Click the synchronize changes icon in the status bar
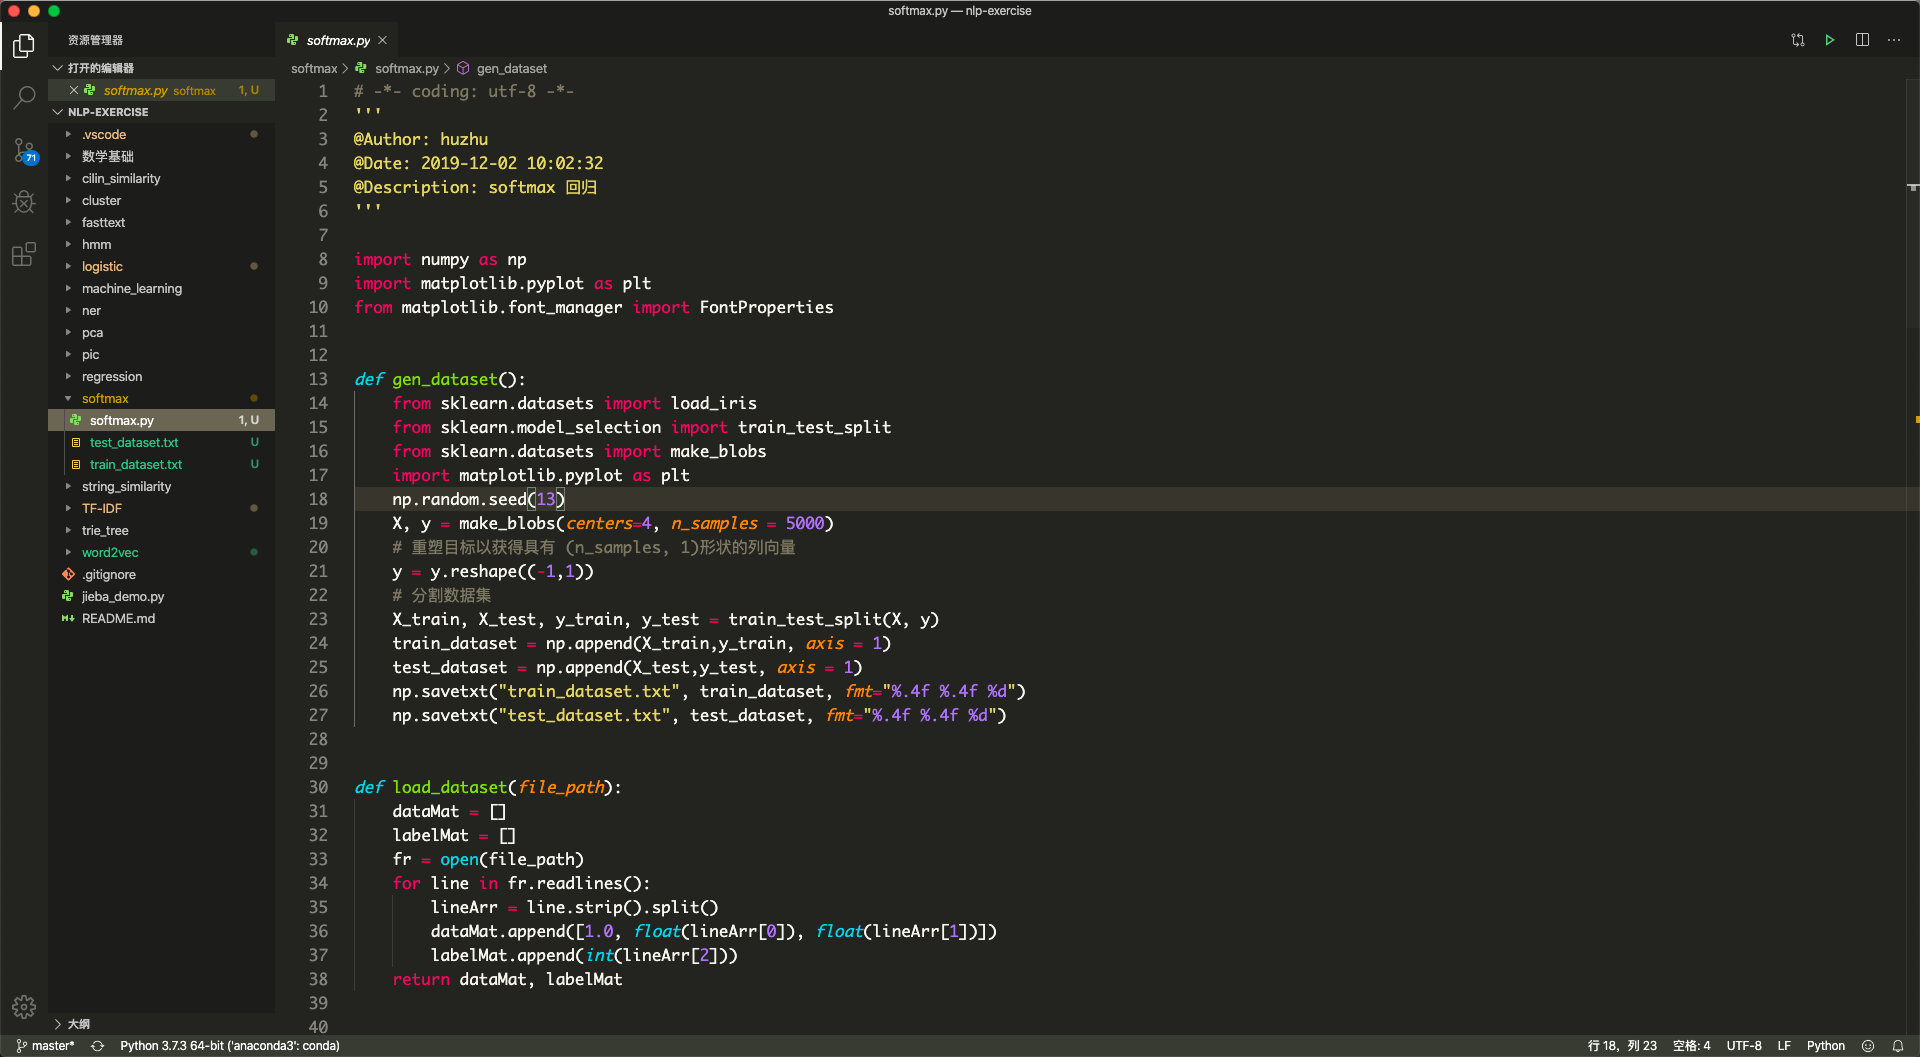Screen dimensions: 1920x1057 tap(97, 1046)
